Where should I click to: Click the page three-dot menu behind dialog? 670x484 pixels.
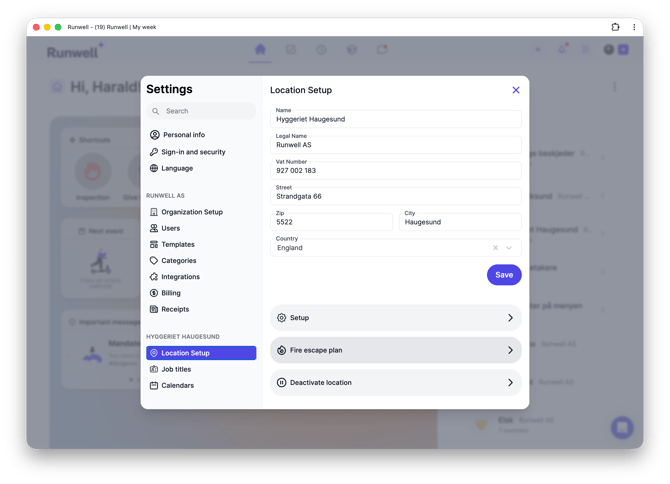coord(614,87)
